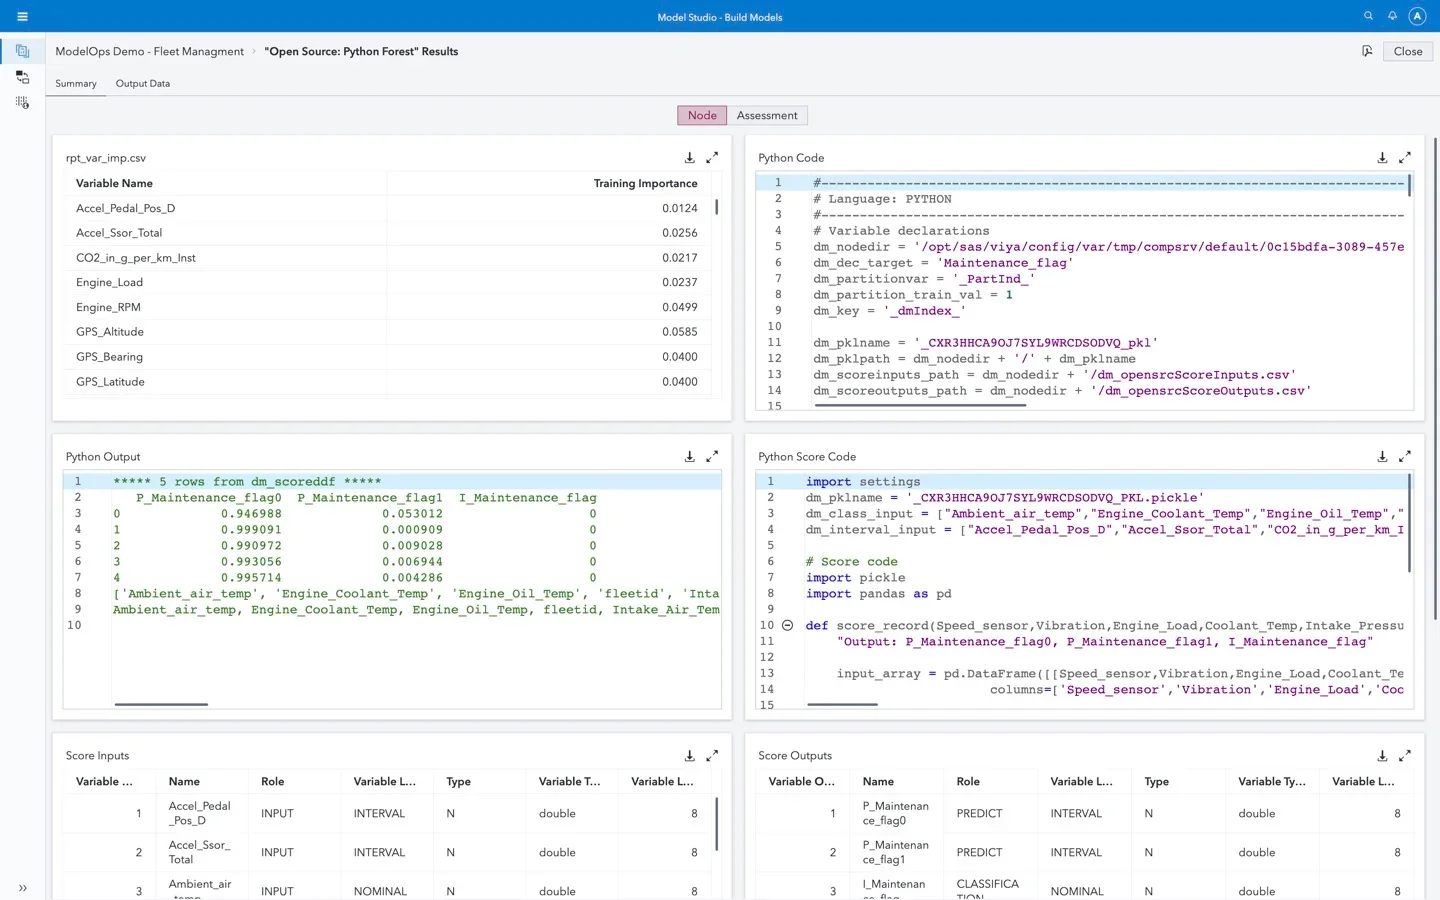
Task: Click the search icon in the header
Action: (x=1368, y=16)
